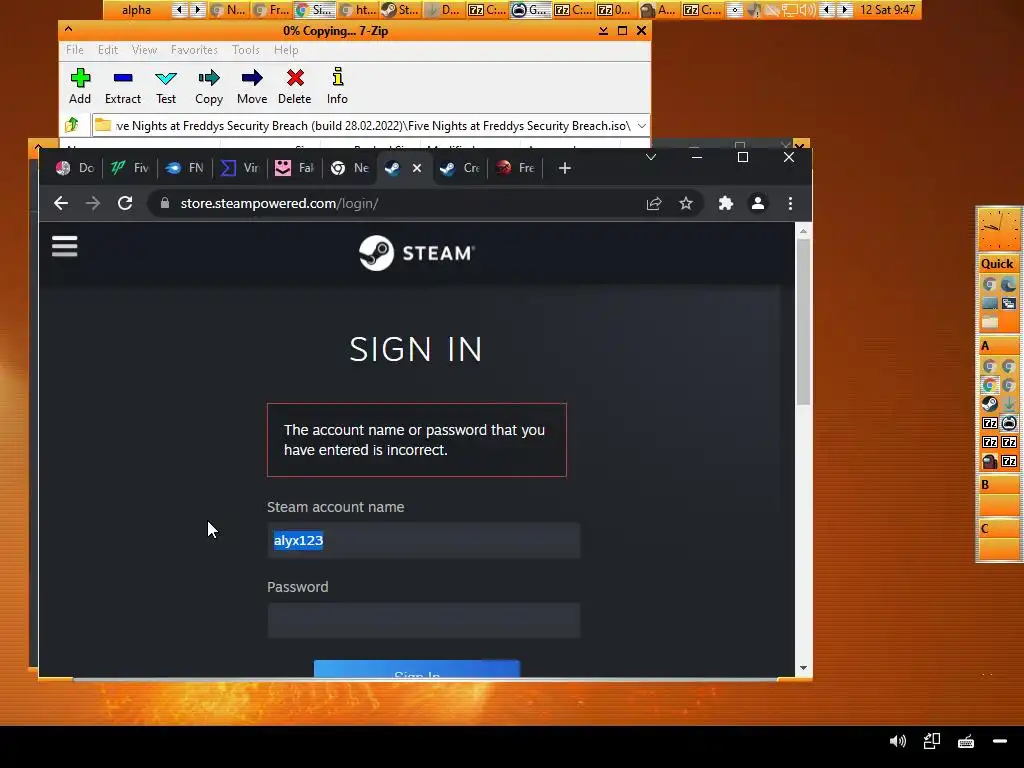The height and width of the screenshot is (768, 1024).
Task: Switch to the 'Ne' Chrome tab
Action: 350,168
